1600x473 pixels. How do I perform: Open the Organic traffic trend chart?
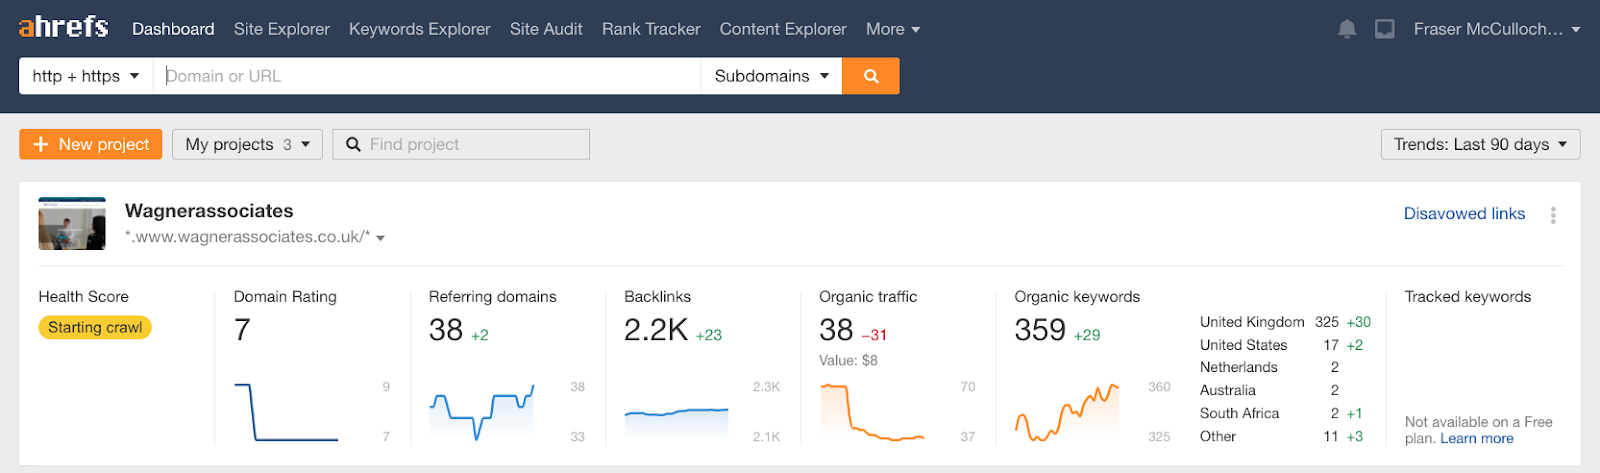872,411
